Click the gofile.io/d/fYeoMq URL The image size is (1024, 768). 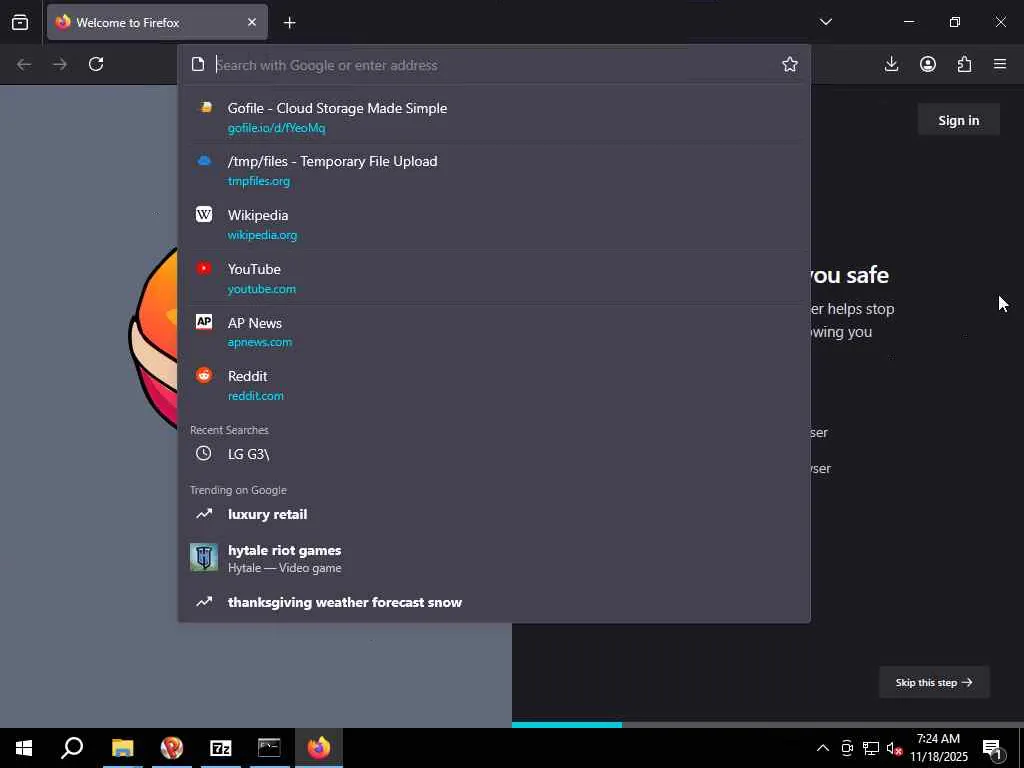pos(276,128)
